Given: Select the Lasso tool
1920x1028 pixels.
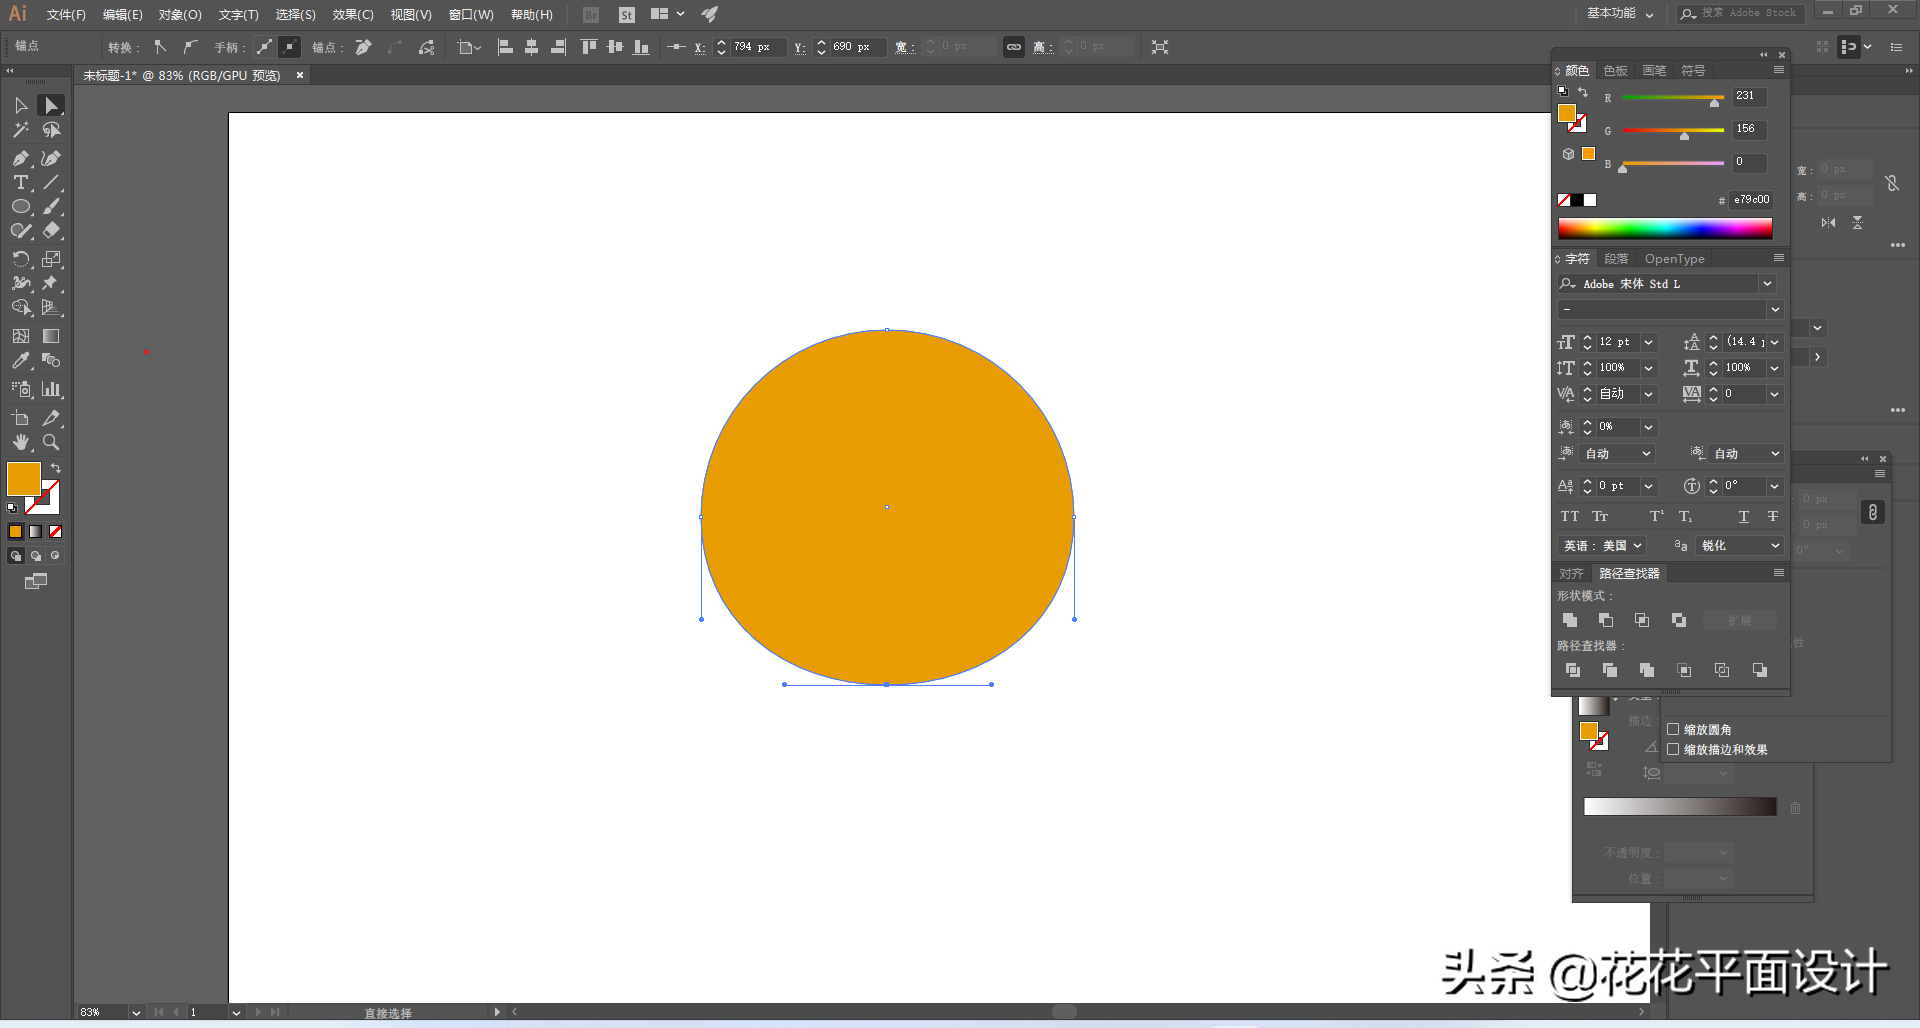Looking at the screenshot, I should pyautogui.click(x=51, y=130).
